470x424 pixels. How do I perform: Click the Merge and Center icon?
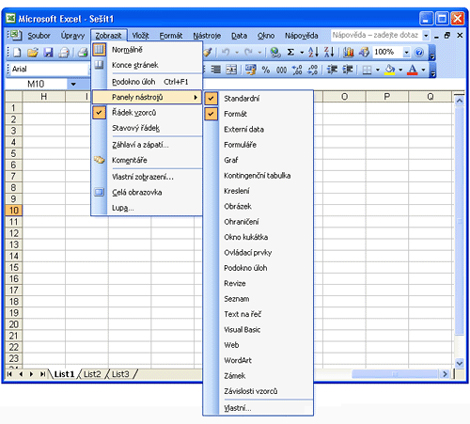[231, 69]
